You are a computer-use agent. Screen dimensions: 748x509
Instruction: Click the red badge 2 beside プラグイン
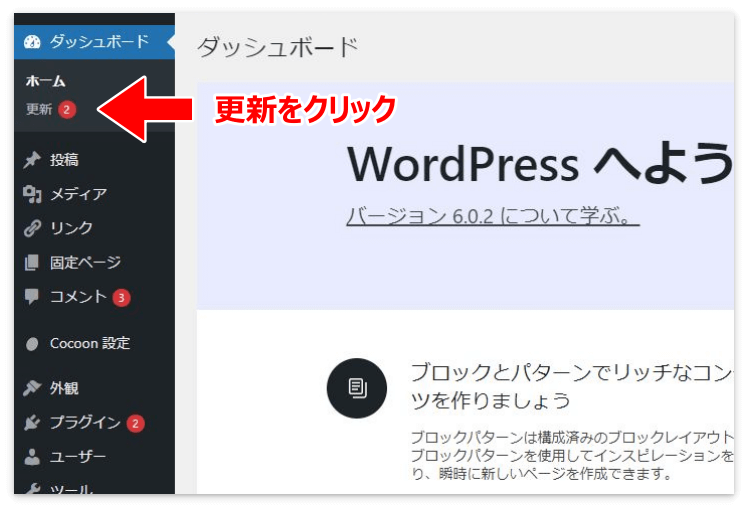[x=135, y=423]
